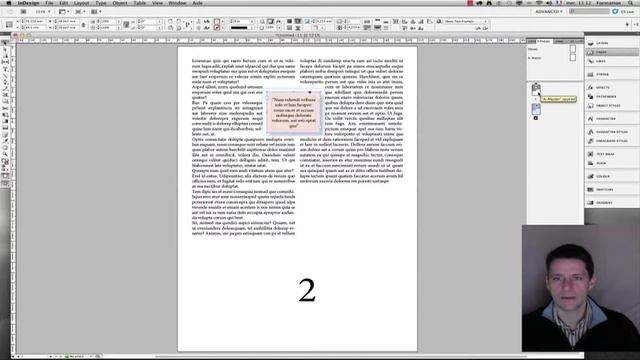The image size is (640, 360).
Task: Open the Window menu
Action: [x=177, y=3]
